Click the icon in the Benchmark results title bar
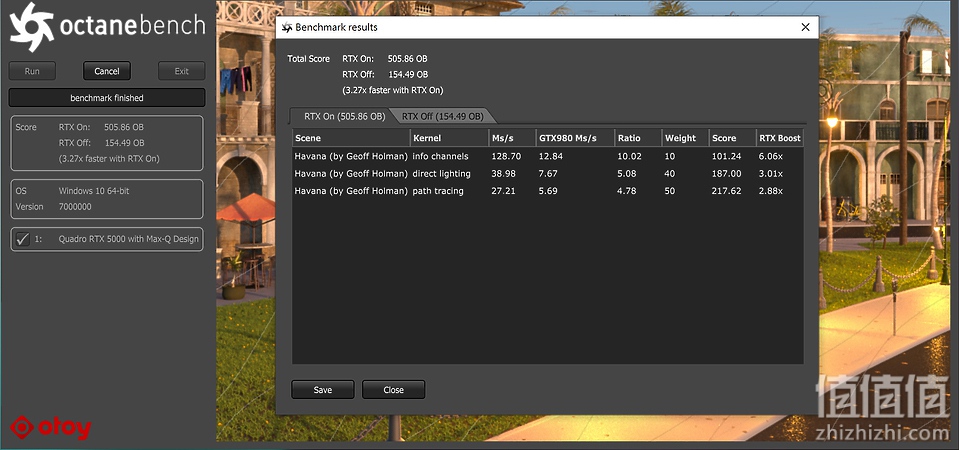Viewport: 959px width, 450px height. [287, 28]
